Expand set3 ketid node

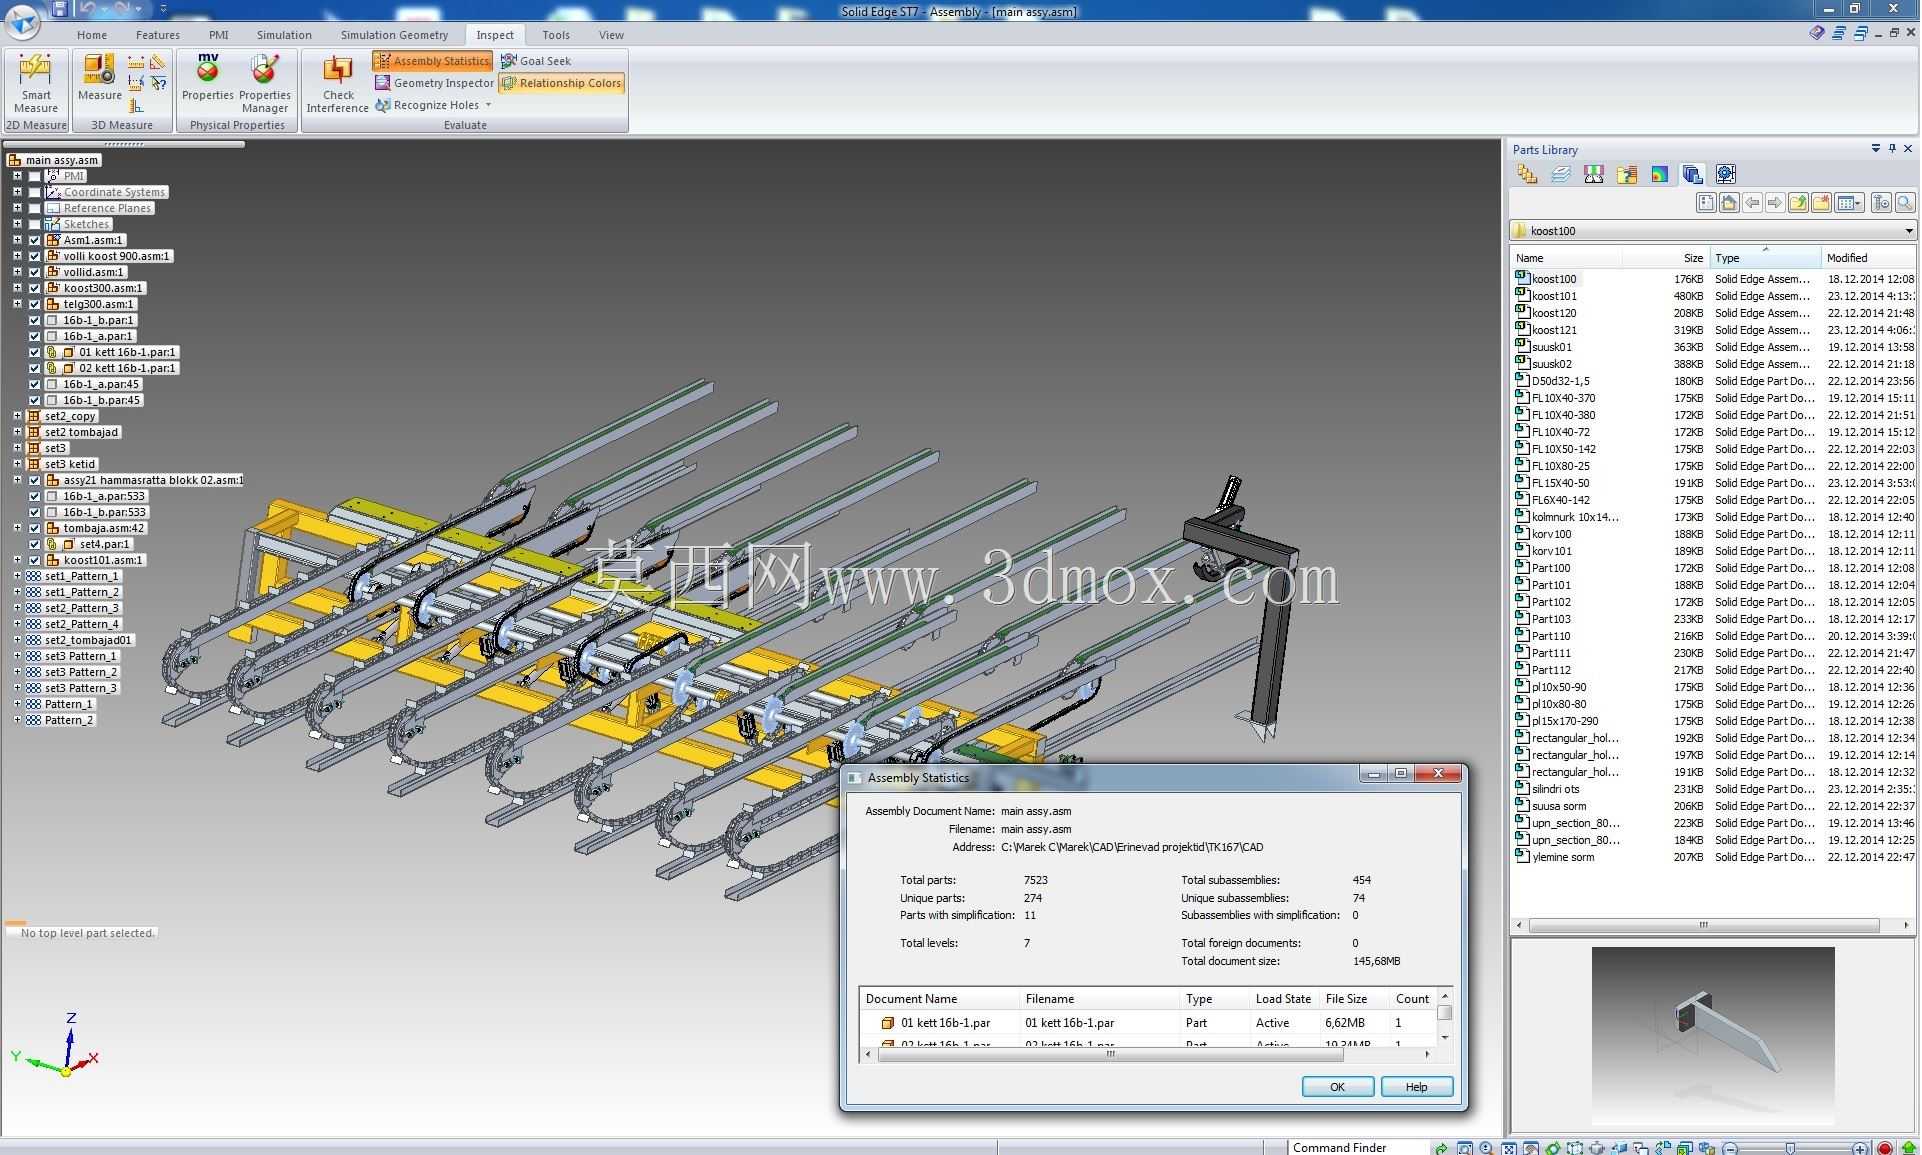[17, 464]
